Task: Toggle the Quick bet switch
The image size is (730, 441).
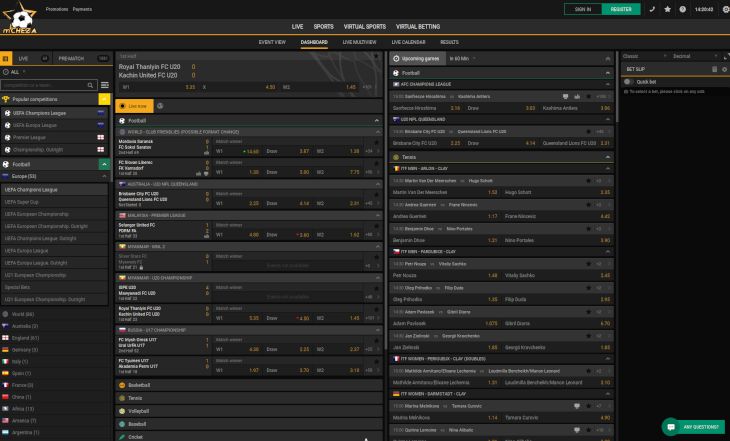Action: click(628, 82)
